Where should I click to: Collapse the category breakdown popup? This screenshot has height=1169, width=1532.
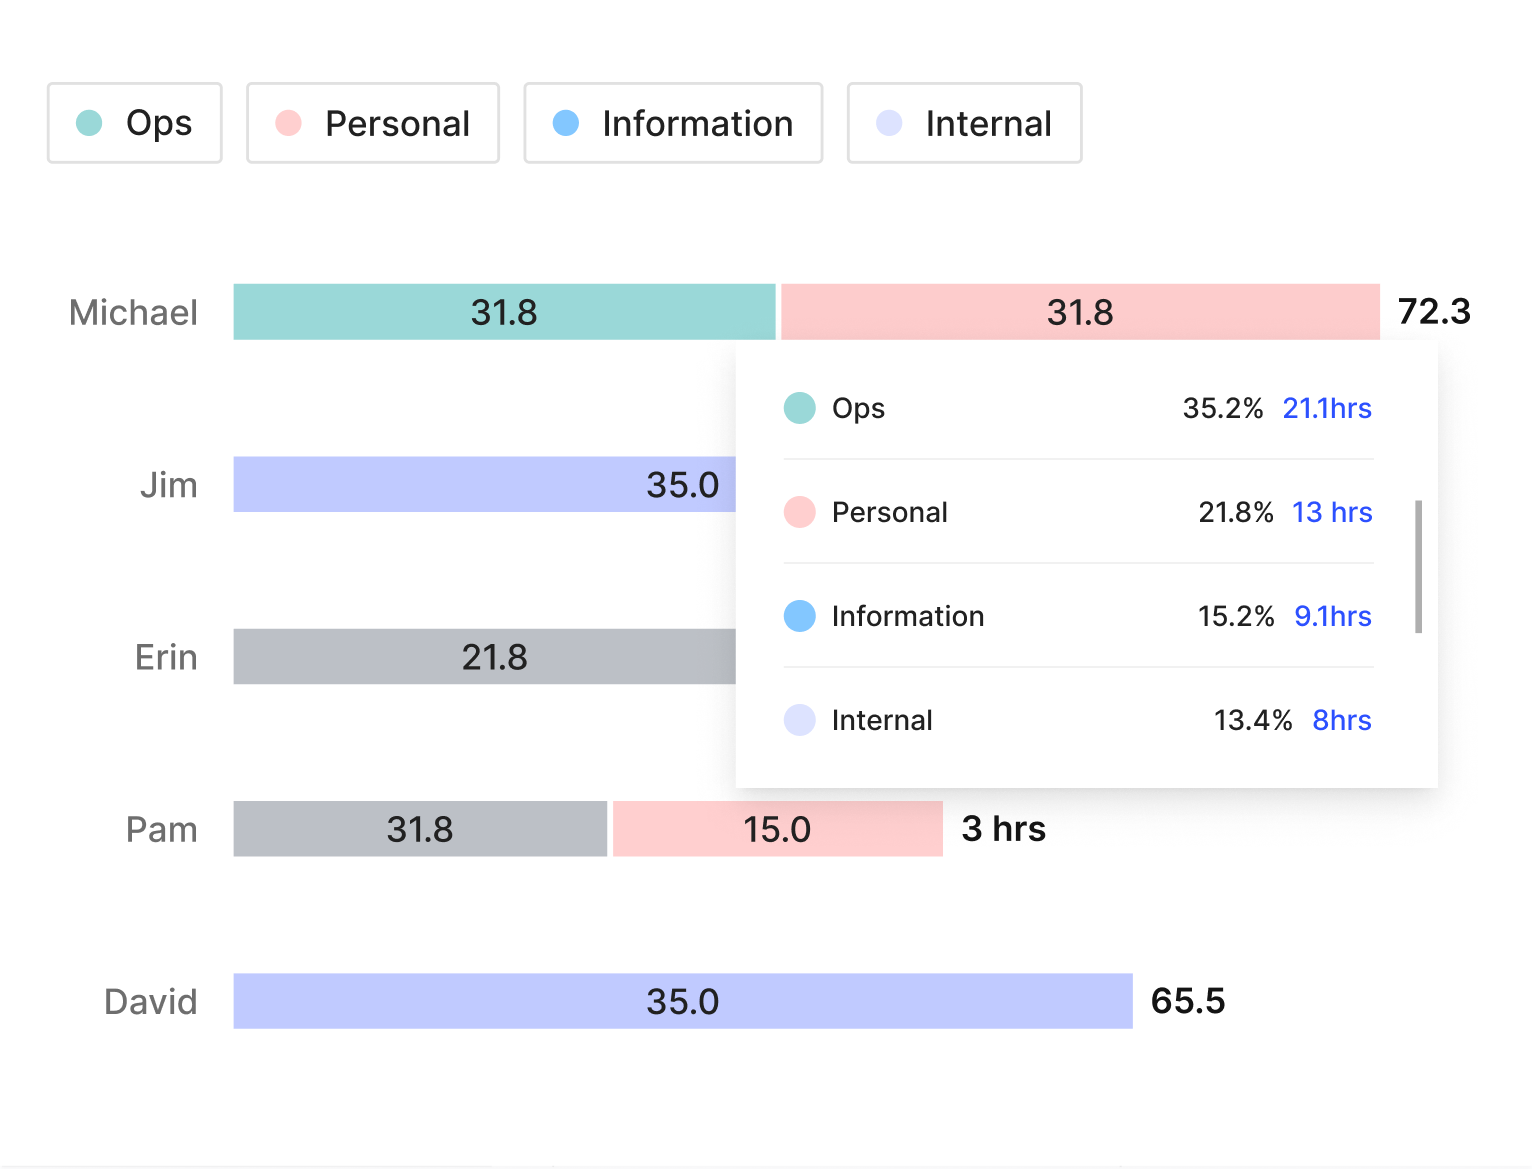(1086, 565)
